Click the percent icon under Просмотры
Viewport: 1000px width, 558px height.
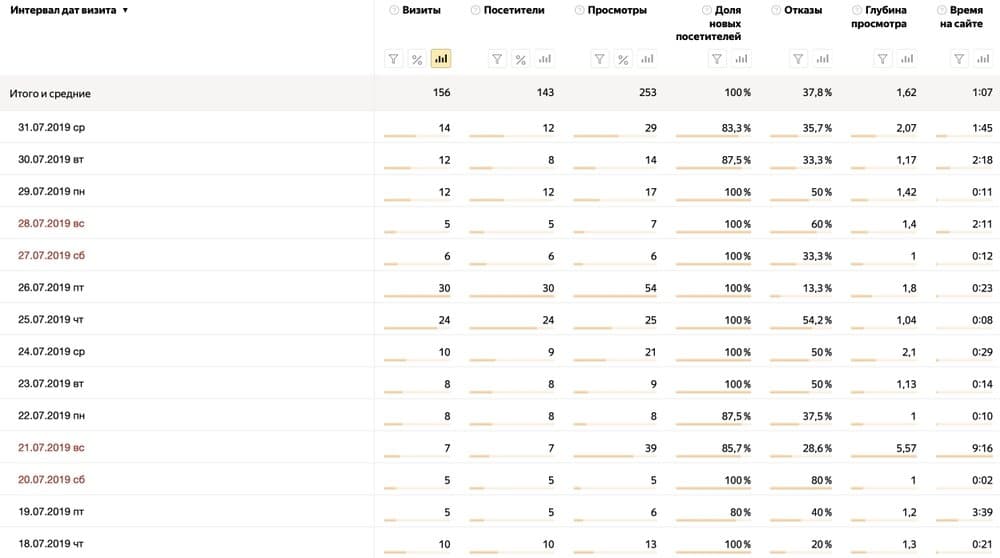point(623,59)
